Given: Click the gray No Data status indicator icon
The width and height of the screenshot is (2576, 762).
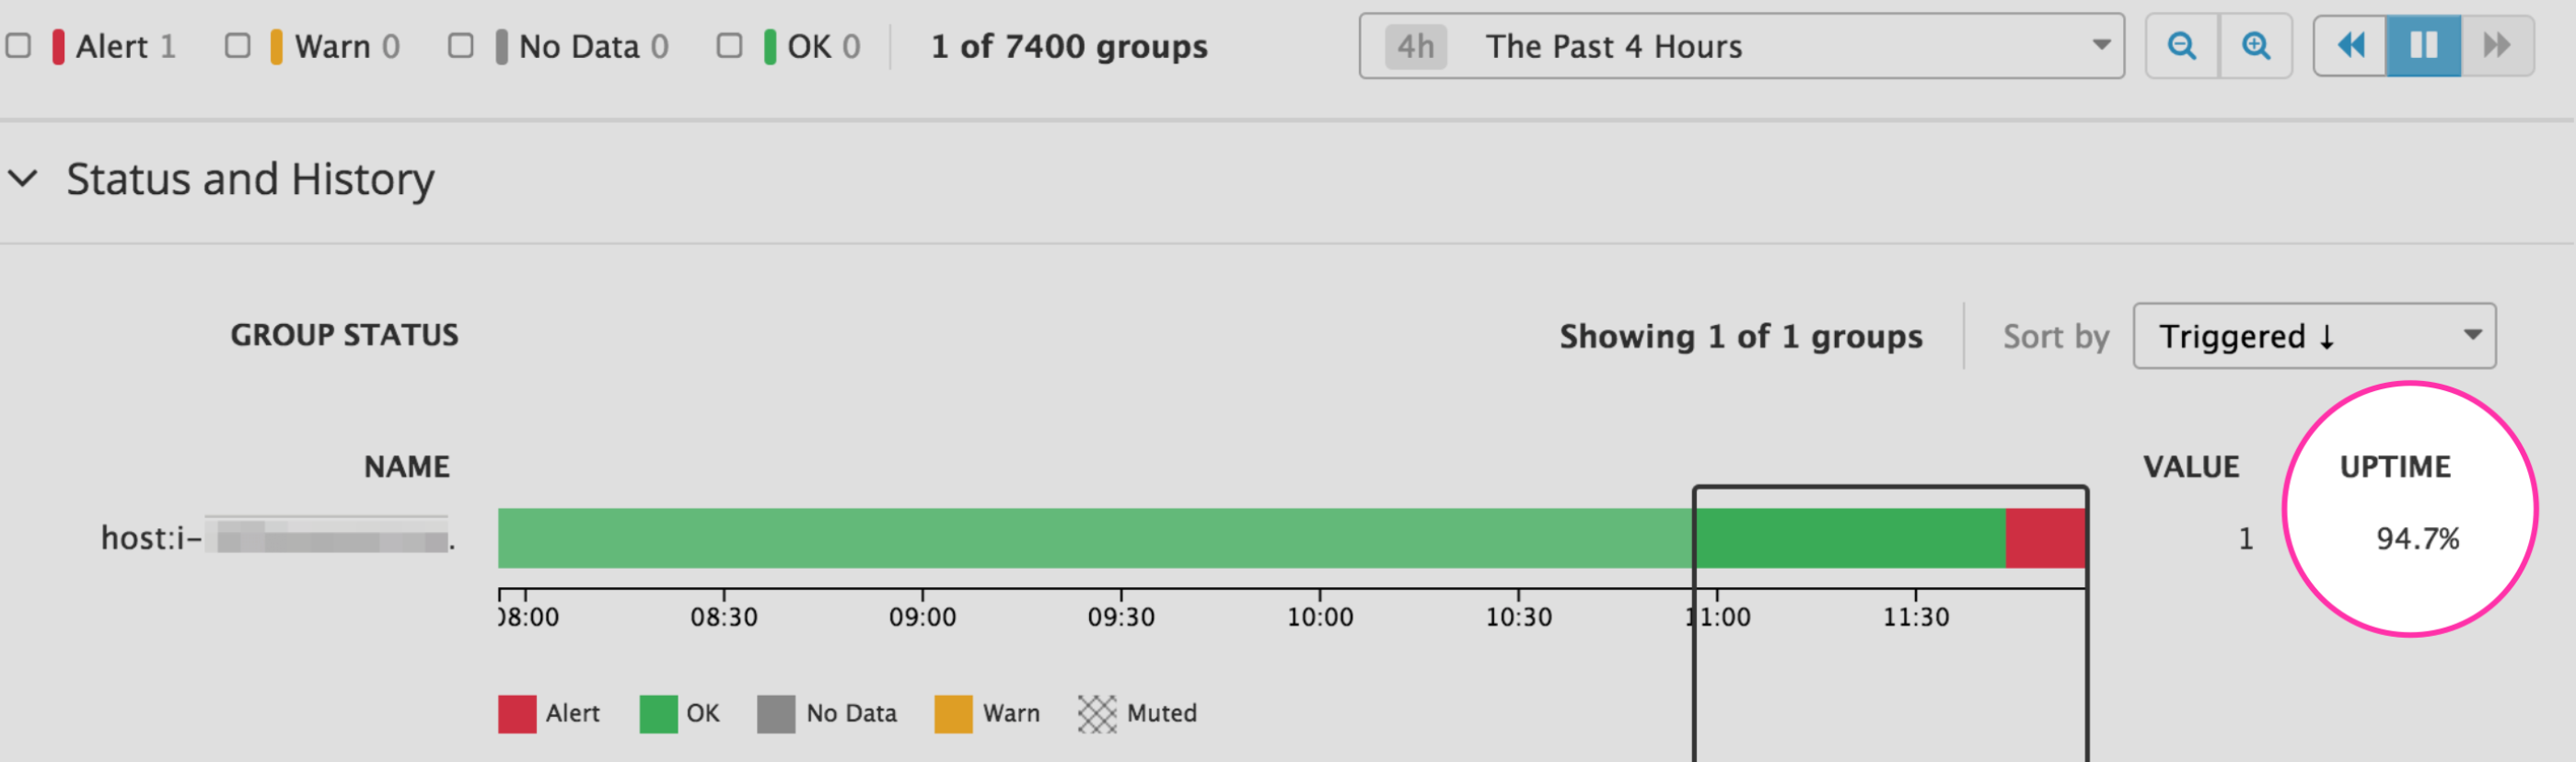Looking at the screenshot, I should pos(502,44).
